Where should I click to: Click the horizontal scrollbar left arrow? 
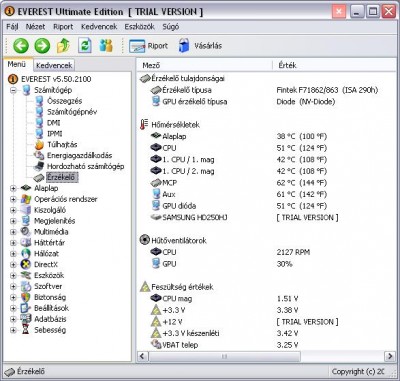(x=143, y=356)
